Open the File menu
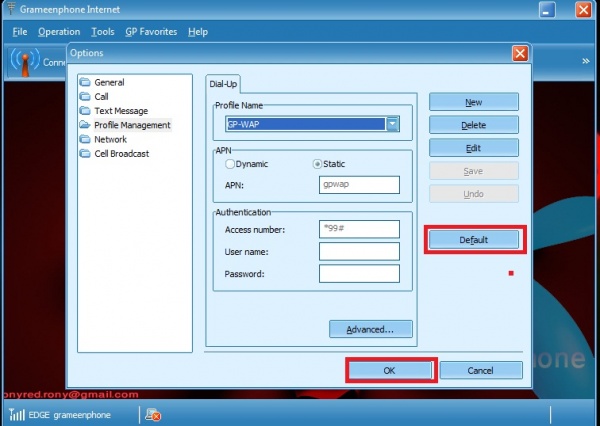Image resolution: width=600 pixels, height=426 pixels. coord(20,32)
